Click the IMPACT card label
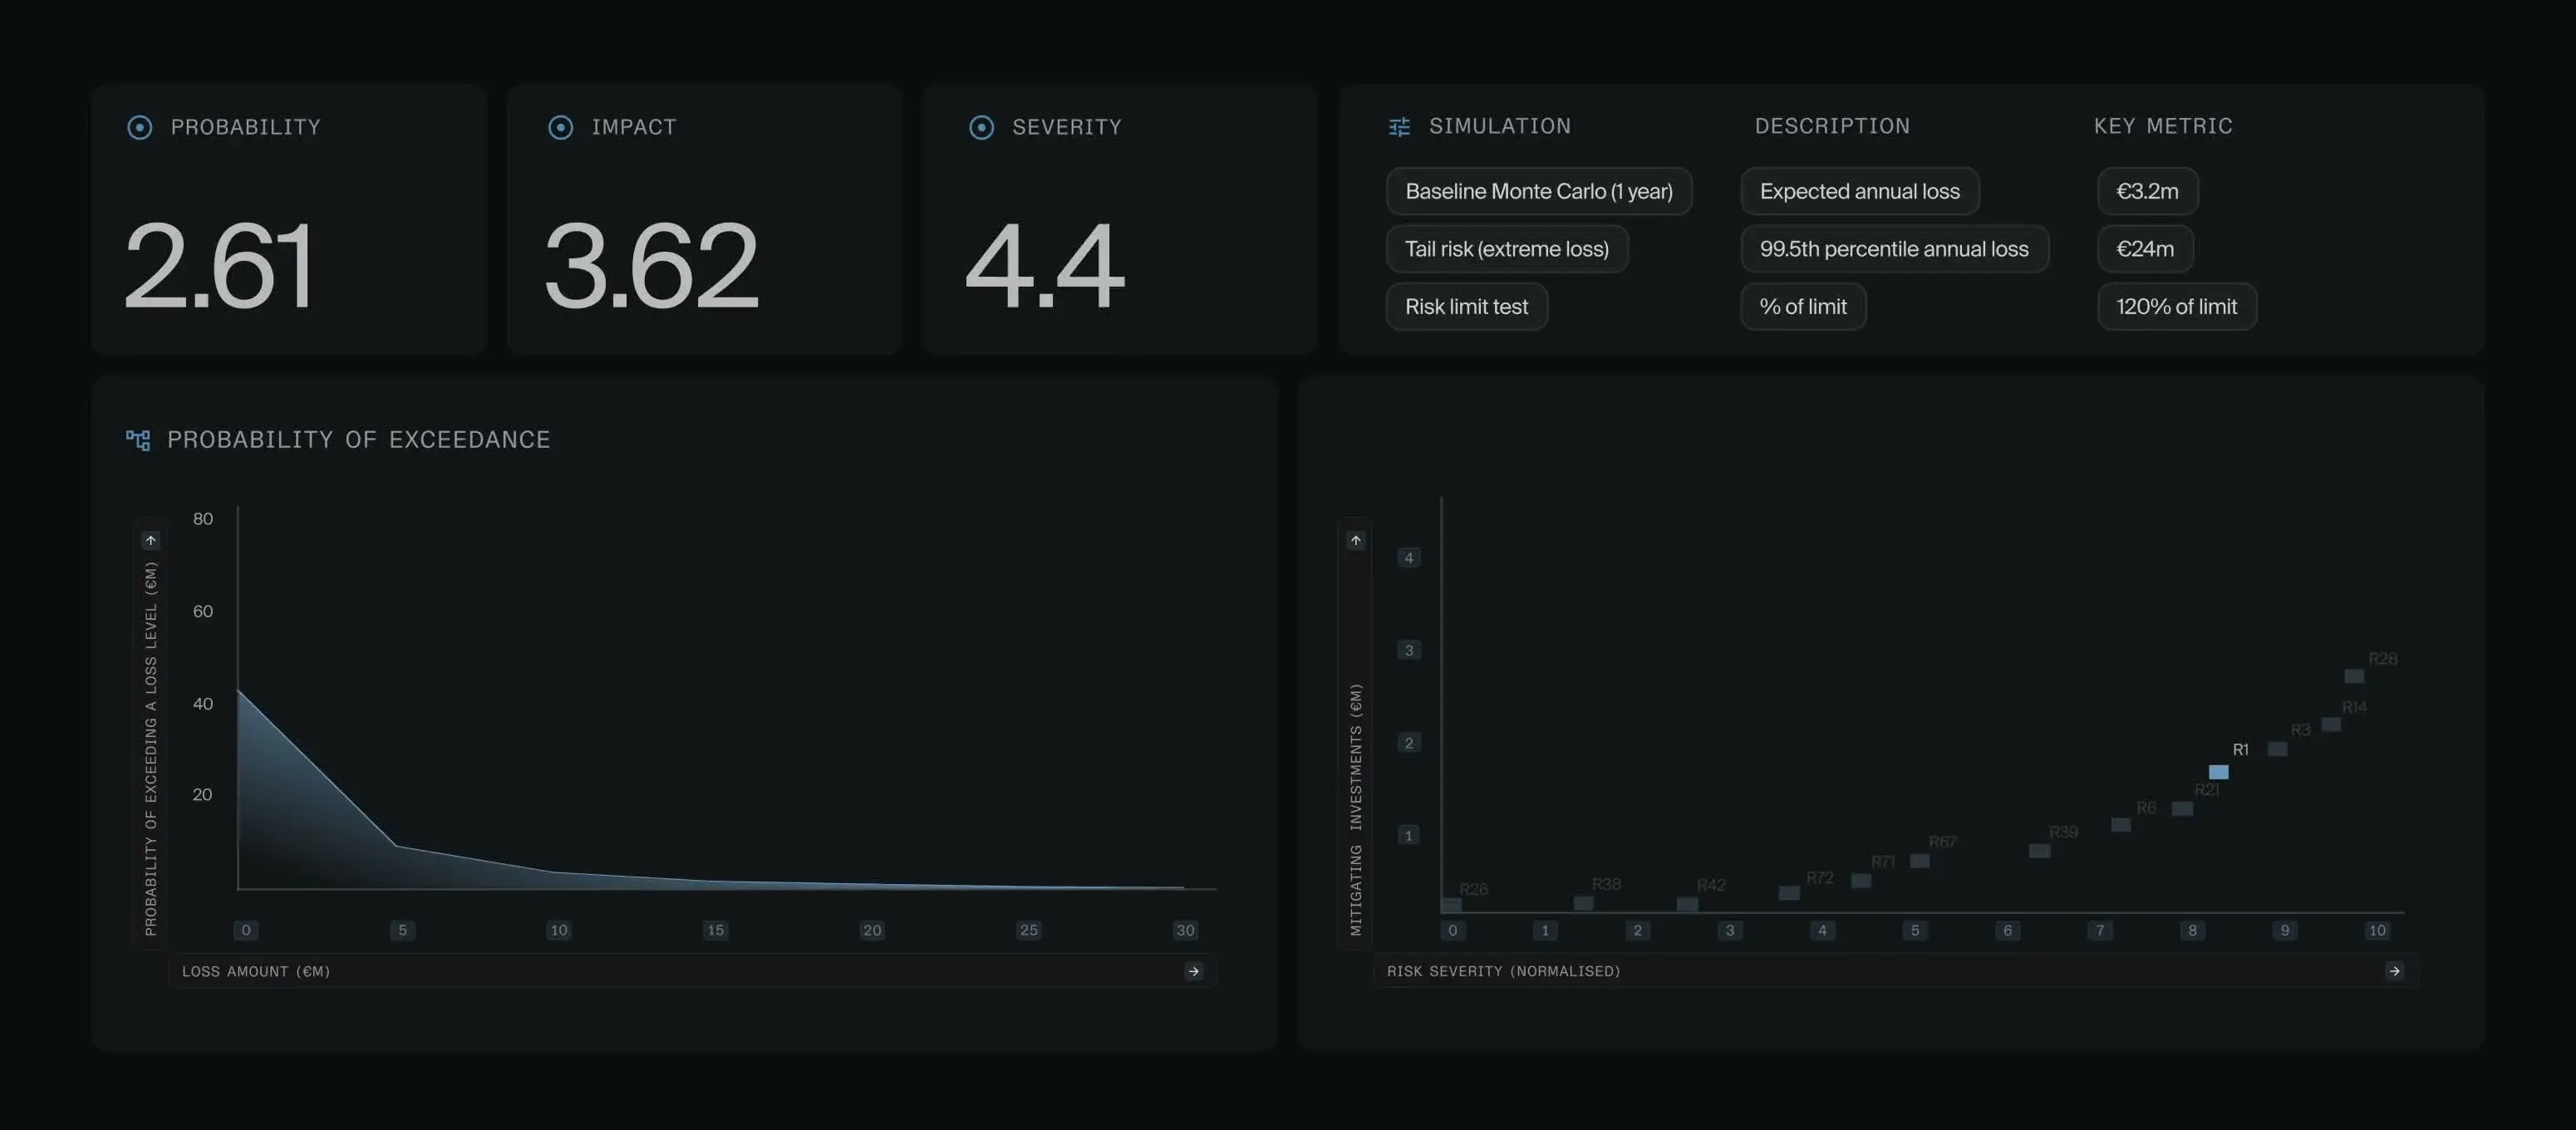 pos(634,127)
